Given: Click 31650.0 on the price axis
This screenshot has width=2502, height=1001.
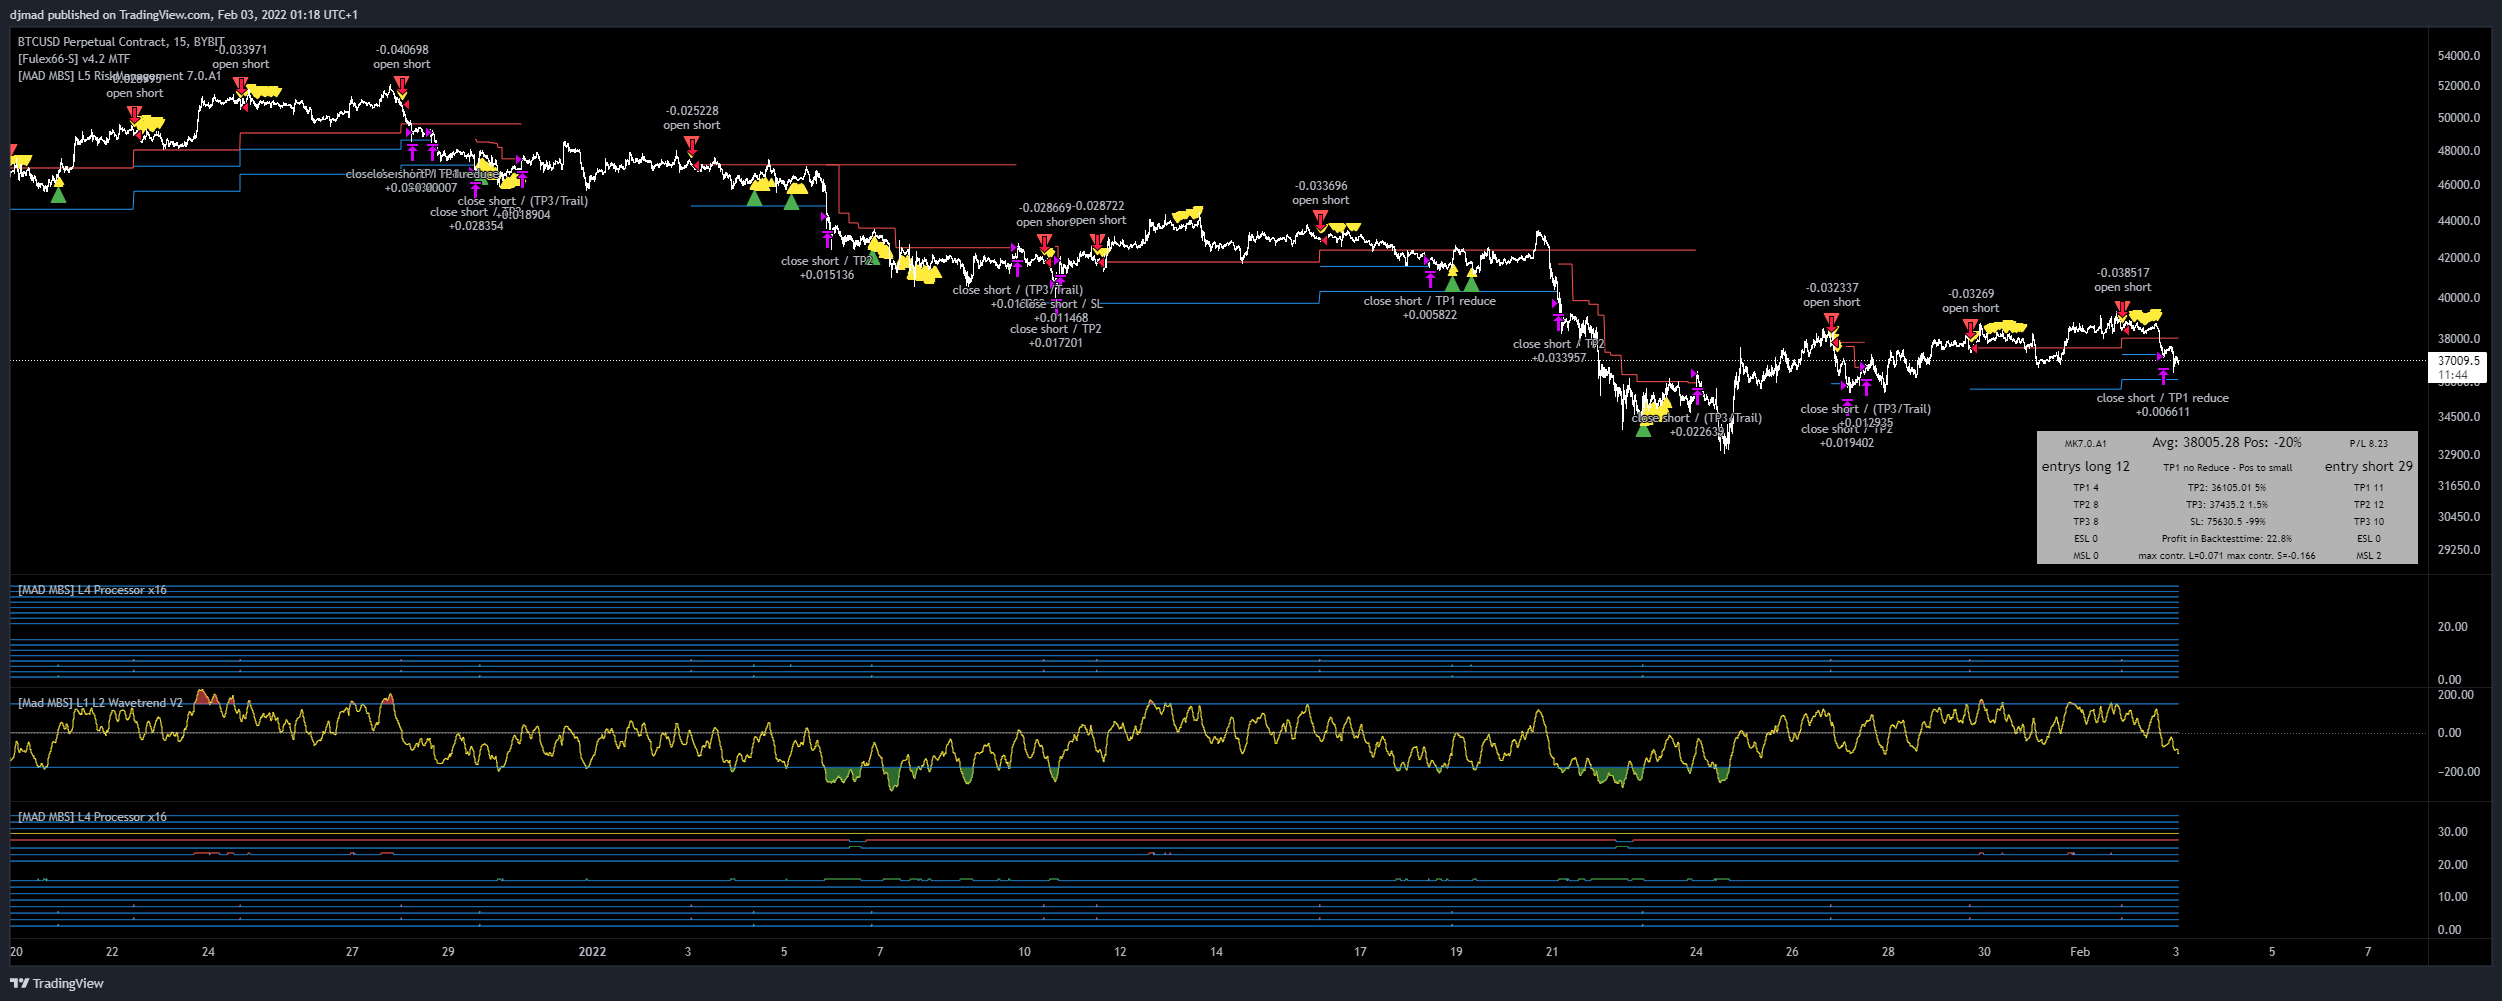Looking at the screenshot, I should [2459, 486].
